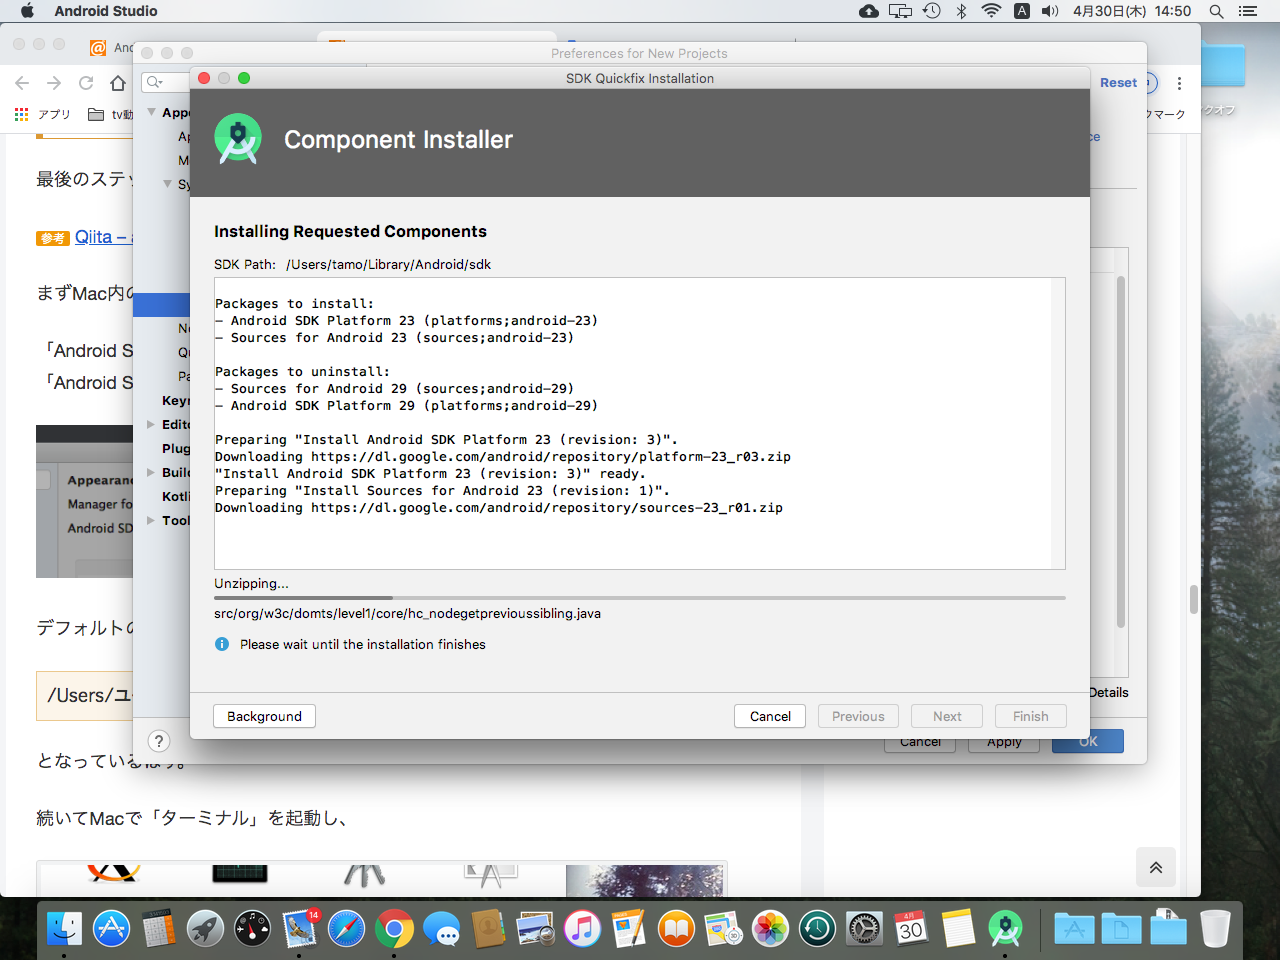The width and height of the screenshot is (1280, 960).
Task: Launch iTunes from the Dock
Action: [582, 929]
